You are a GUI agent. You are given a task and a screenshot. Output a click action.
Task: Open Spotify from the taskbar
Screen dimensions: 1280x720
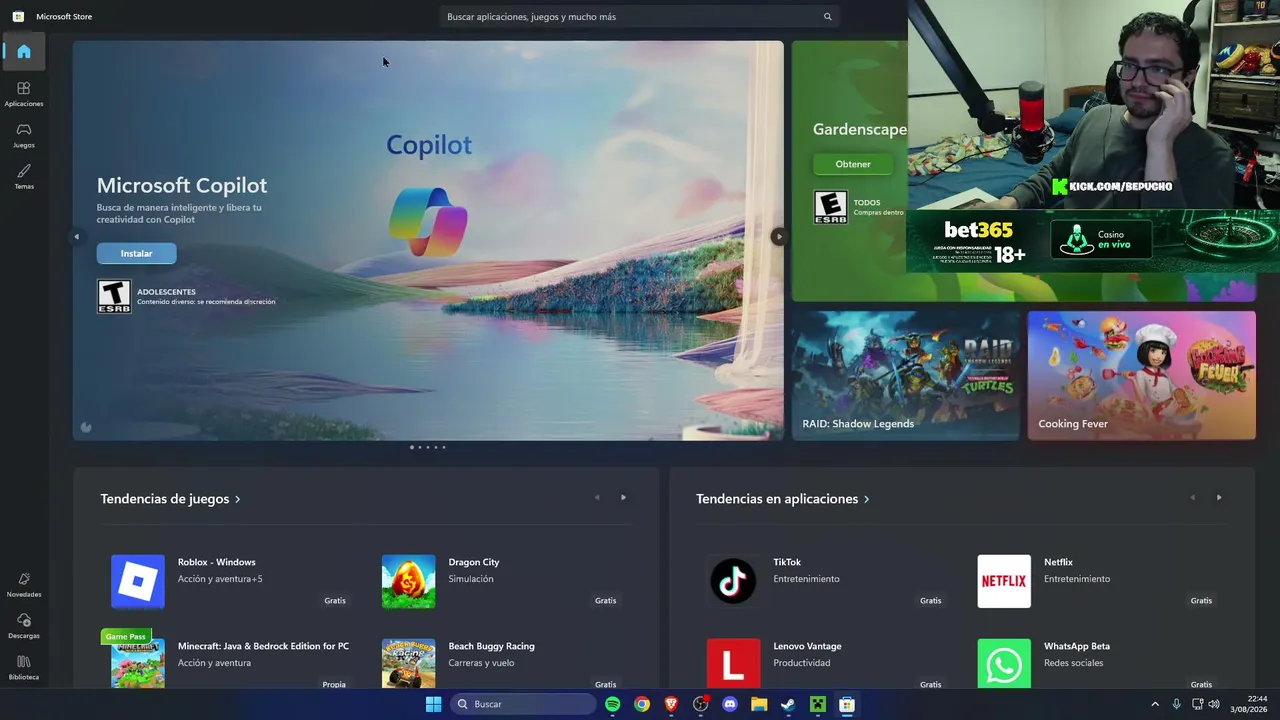click(612, 704)
